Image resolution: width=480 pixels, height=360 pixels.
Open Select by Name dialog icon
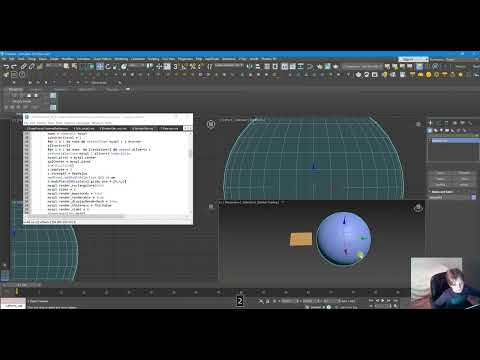click(x=74, y=66)
